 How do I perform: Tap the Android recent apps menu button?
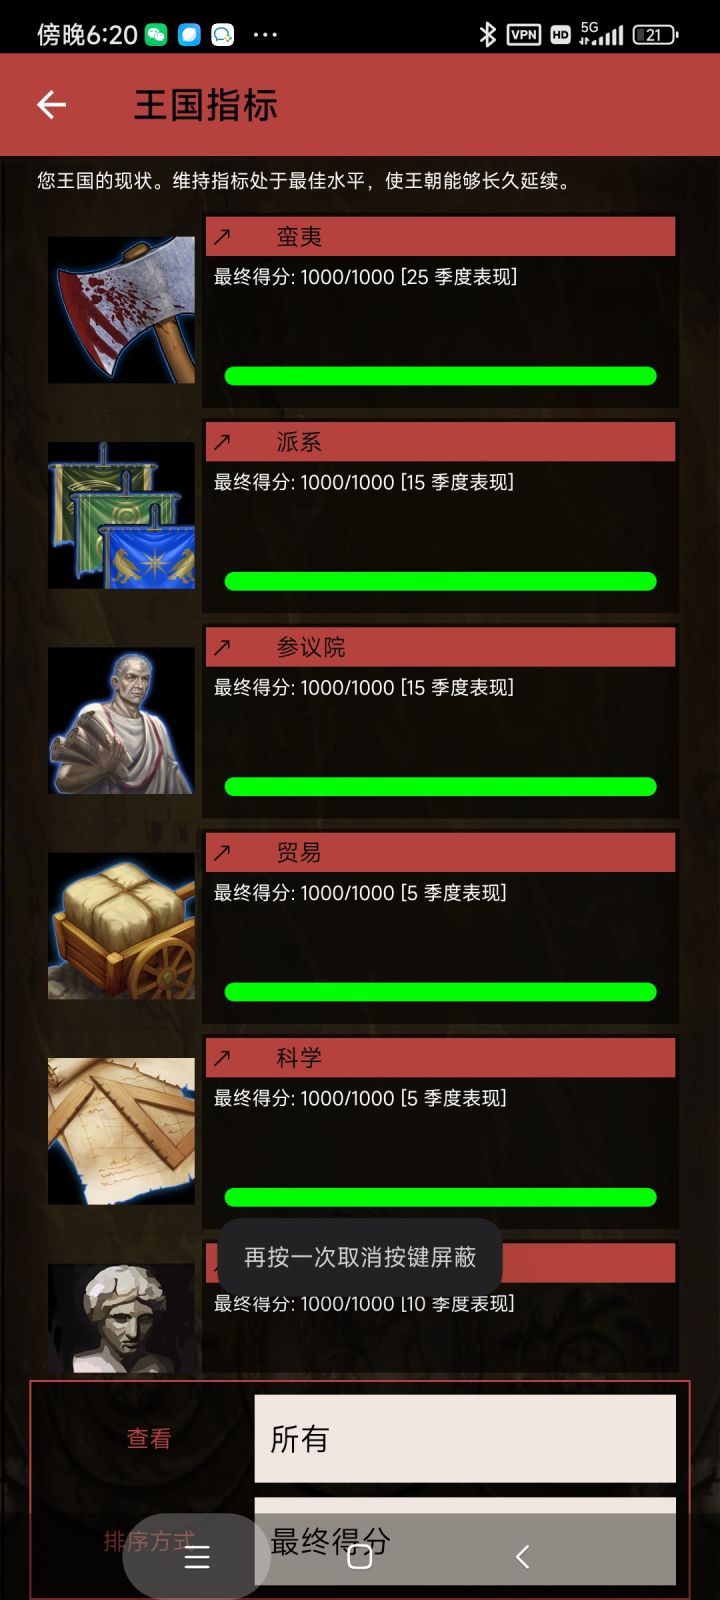(197, 1557)
